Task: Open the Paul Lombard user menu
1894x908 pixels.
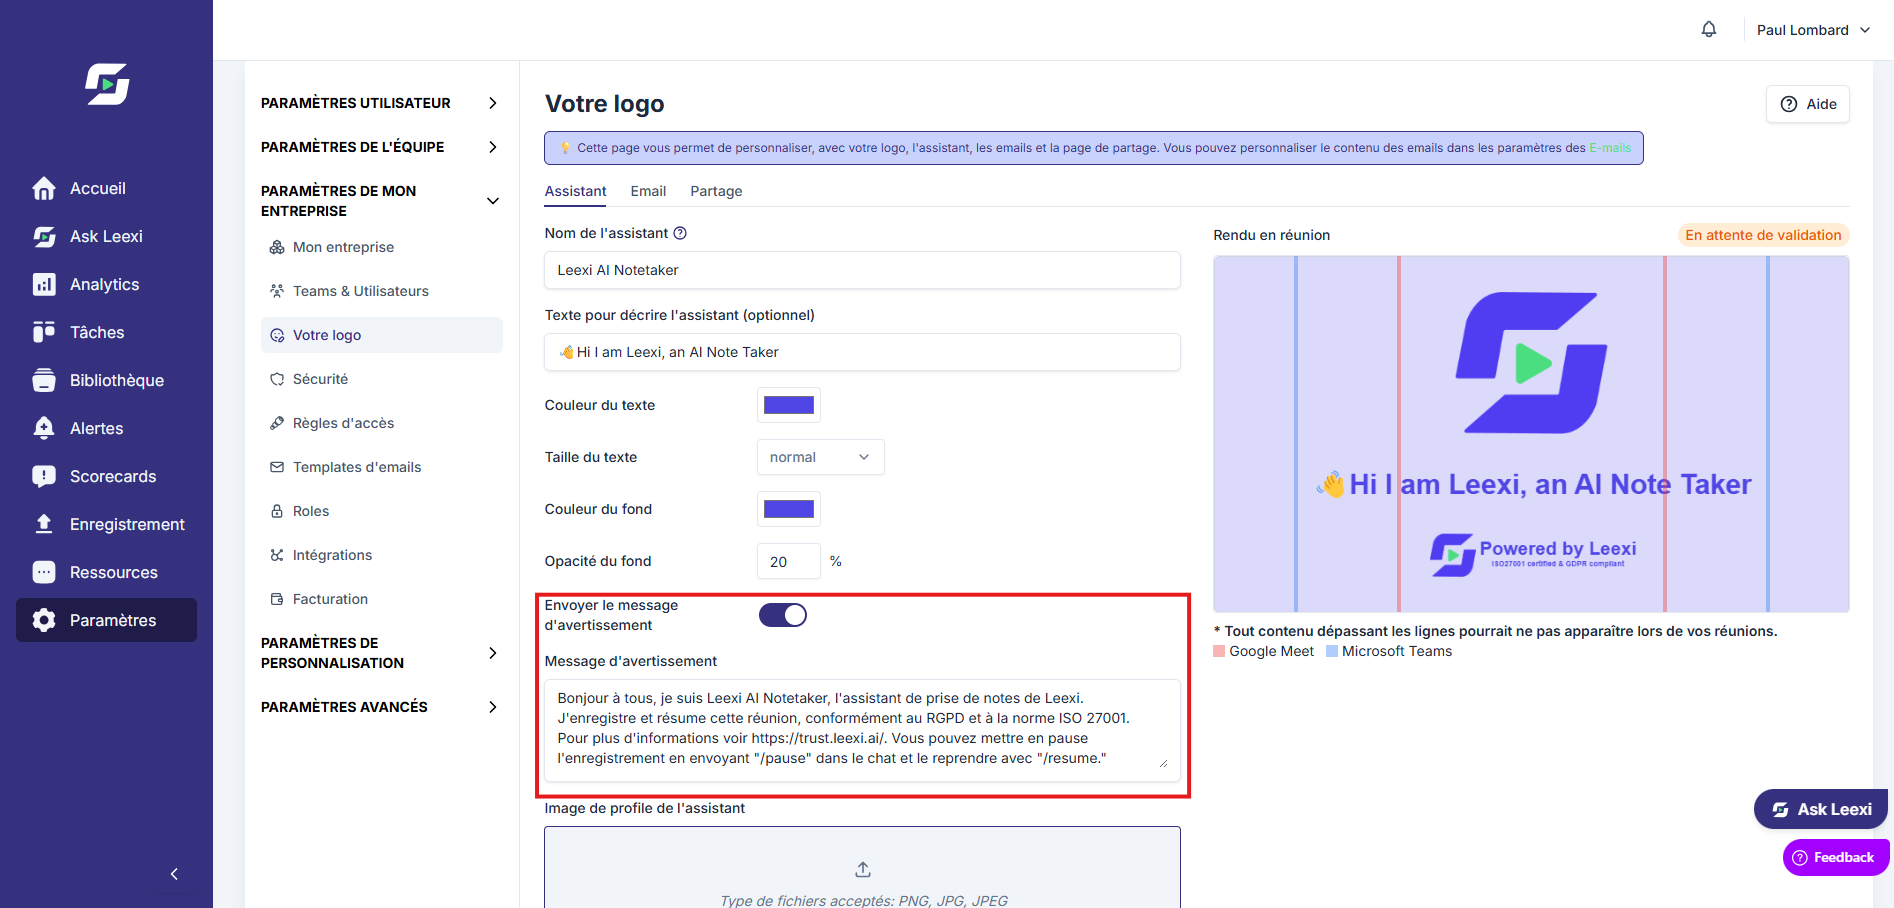Action: click(x=1813, y=30)
